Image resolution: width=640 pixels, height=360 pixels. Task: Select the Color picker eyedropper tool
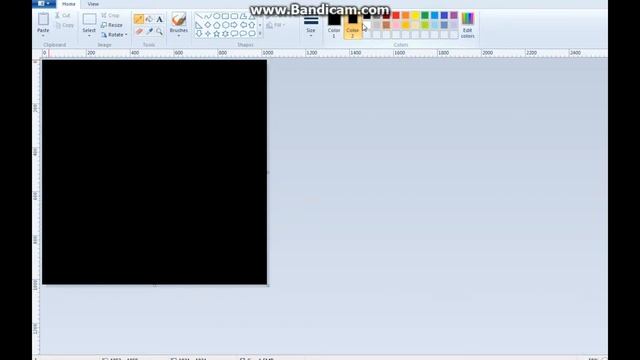(x=149, y=31)
